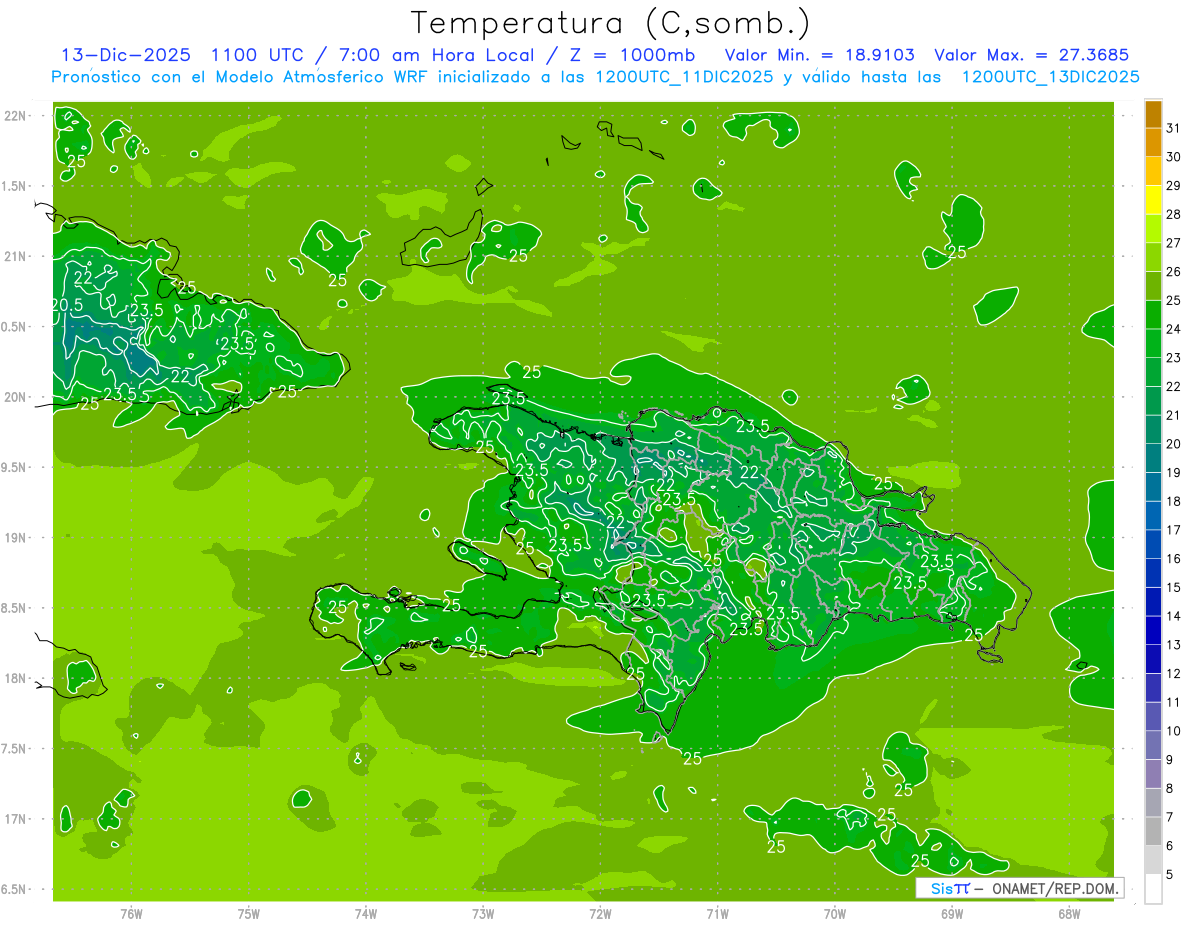Click the "Z = 1000mb" level text
1200x927 pixels.
pos(634,54)
